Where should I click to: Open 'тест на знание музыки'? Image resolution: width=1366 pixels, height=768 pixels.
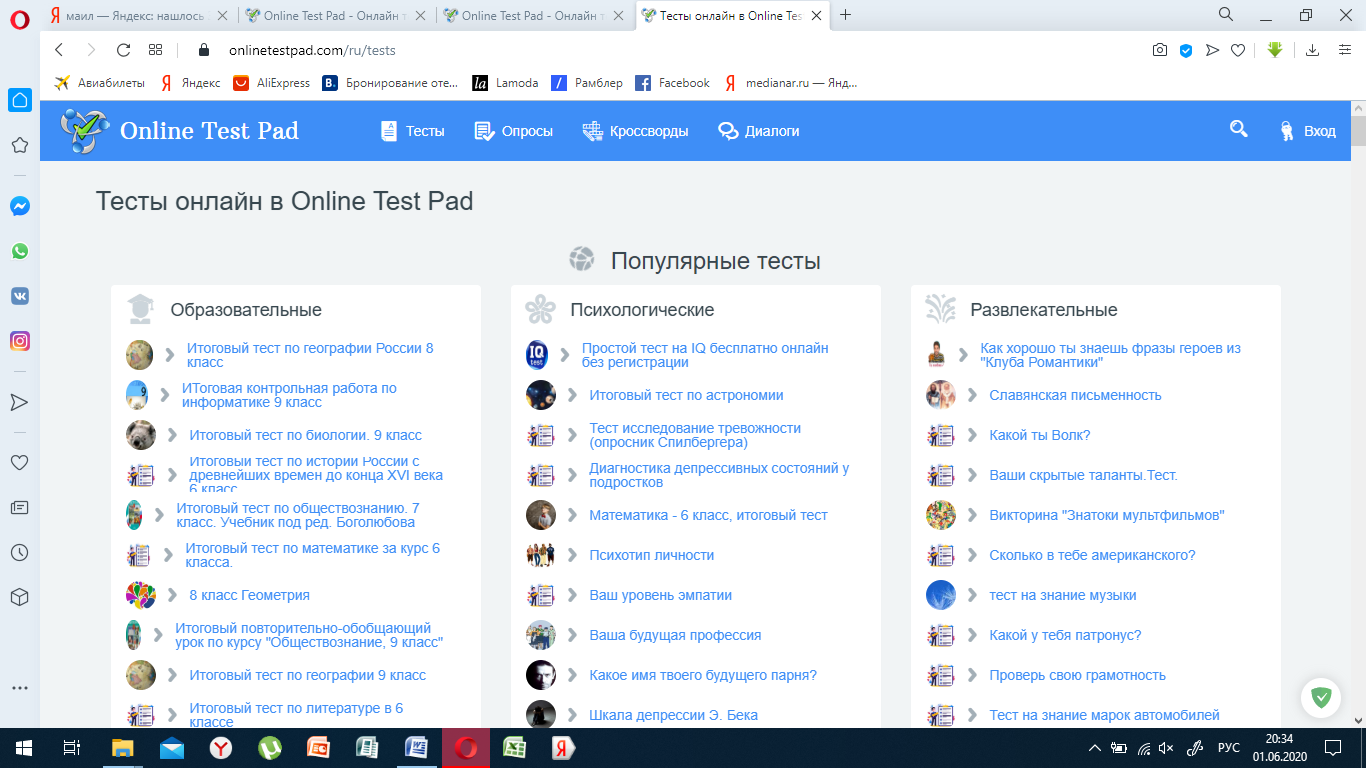click(1063, 595)
